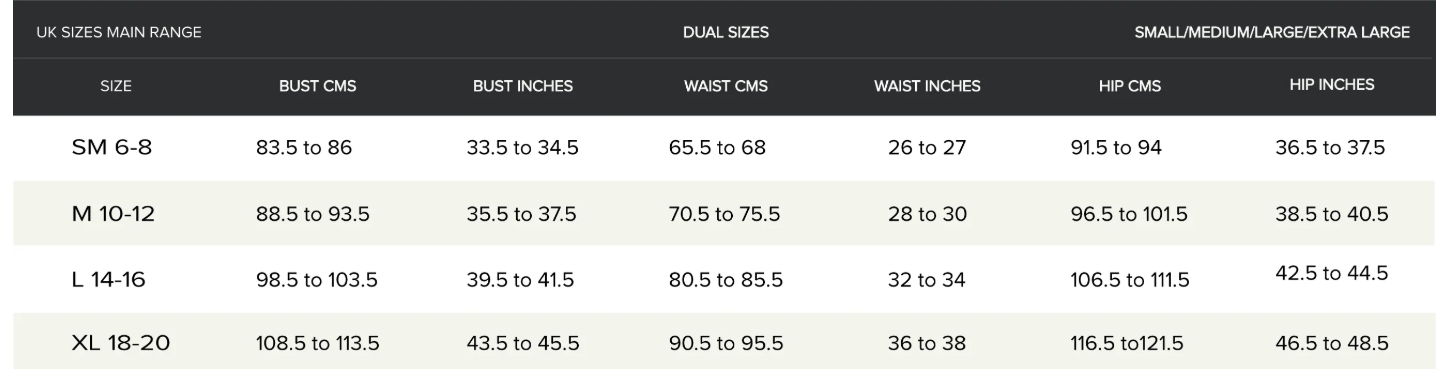Click the Size column header
Screen dimensions: 1441x369
[116, 86]
